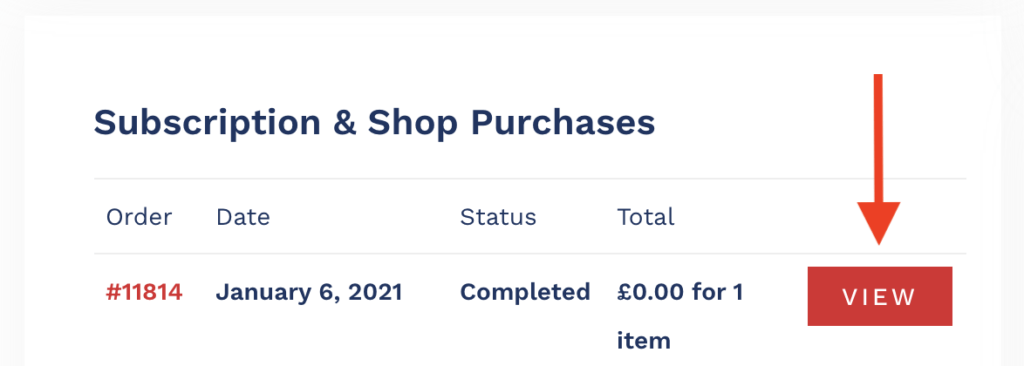Click the red arrow's vertical shaft
The image size is (1024, 366).
(878, 138)
